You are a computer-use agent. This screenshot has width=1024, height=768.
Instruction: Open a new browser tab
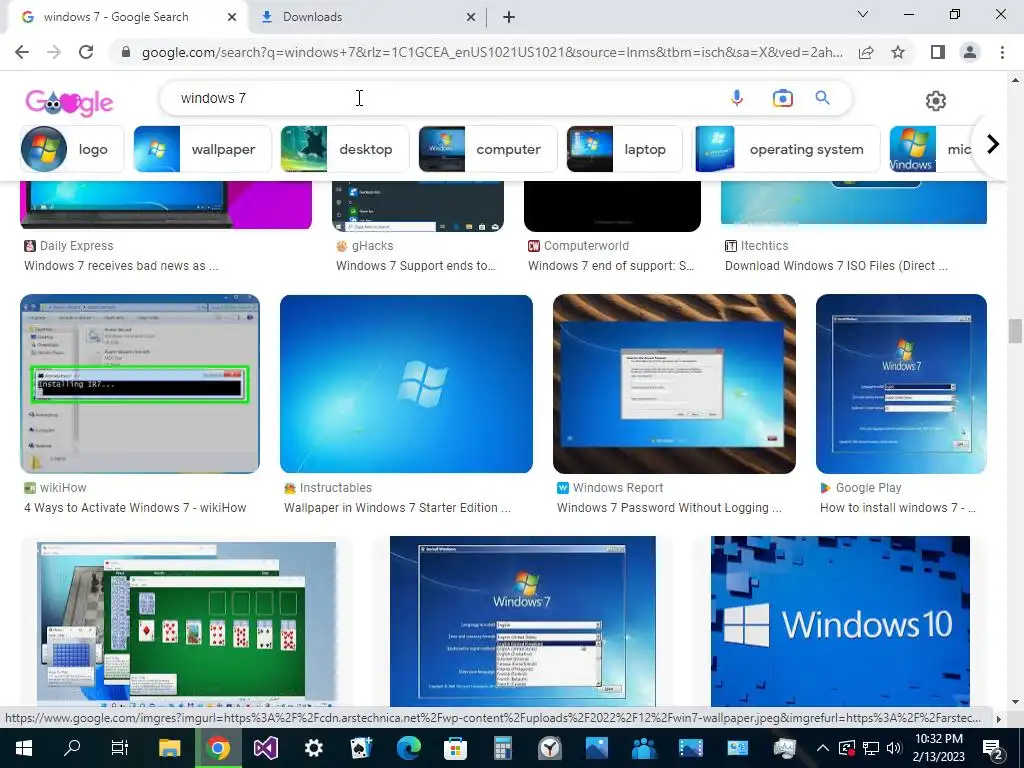point(509,17)
